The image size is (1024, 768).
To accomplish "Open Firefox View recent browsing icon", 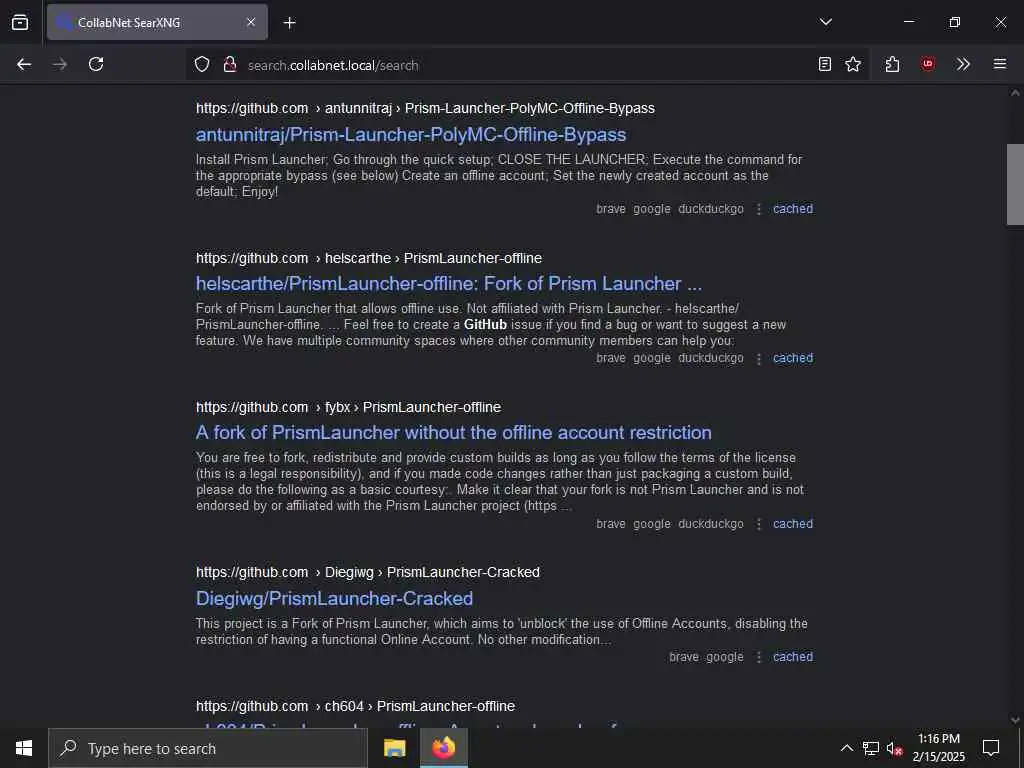I will (x=20, y=23).
